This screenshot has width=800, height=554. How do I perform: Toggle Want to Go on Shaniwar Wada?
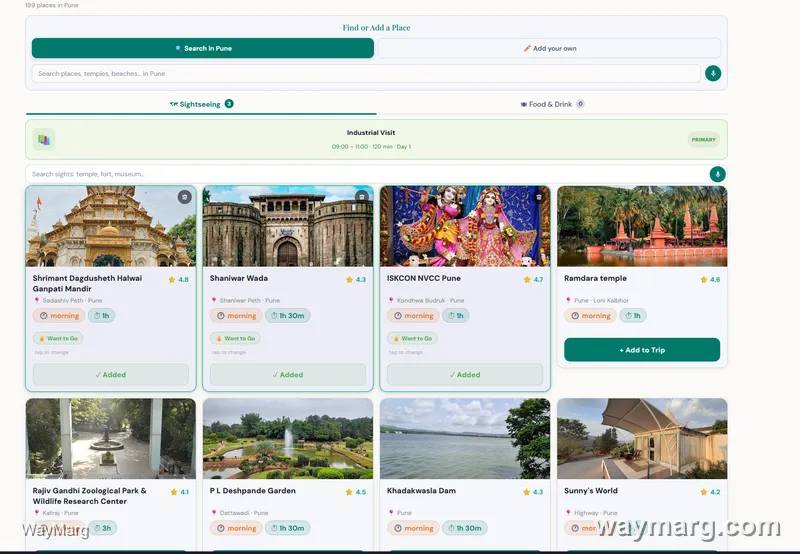click(x=235, y=338)
